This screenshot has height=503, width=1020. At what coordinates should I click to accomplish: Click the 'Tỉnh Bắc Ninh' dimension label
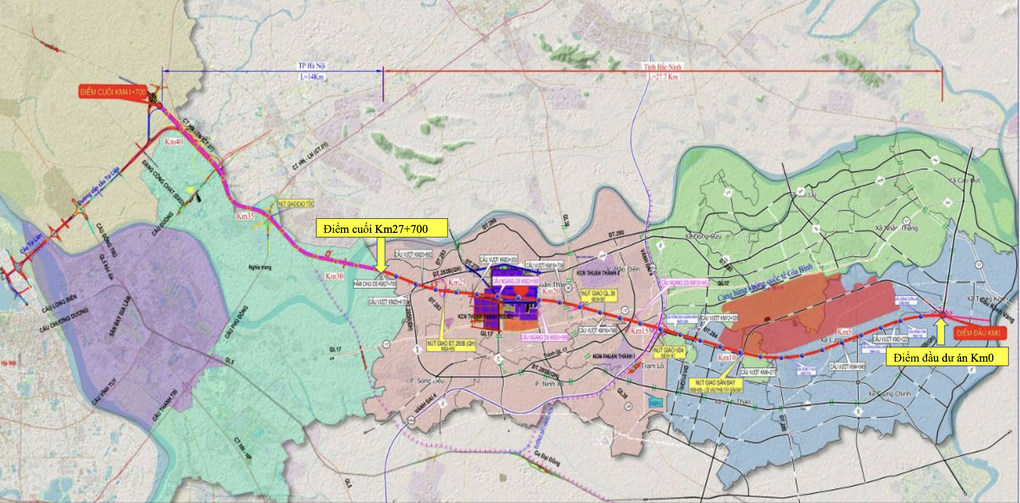pos(663,67)
